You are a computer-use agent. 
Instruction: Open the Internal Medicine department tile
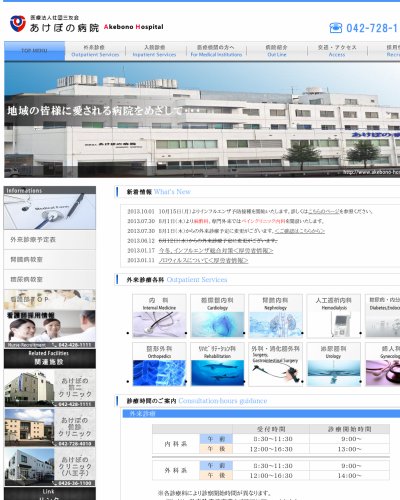click(x=159, y=316)
